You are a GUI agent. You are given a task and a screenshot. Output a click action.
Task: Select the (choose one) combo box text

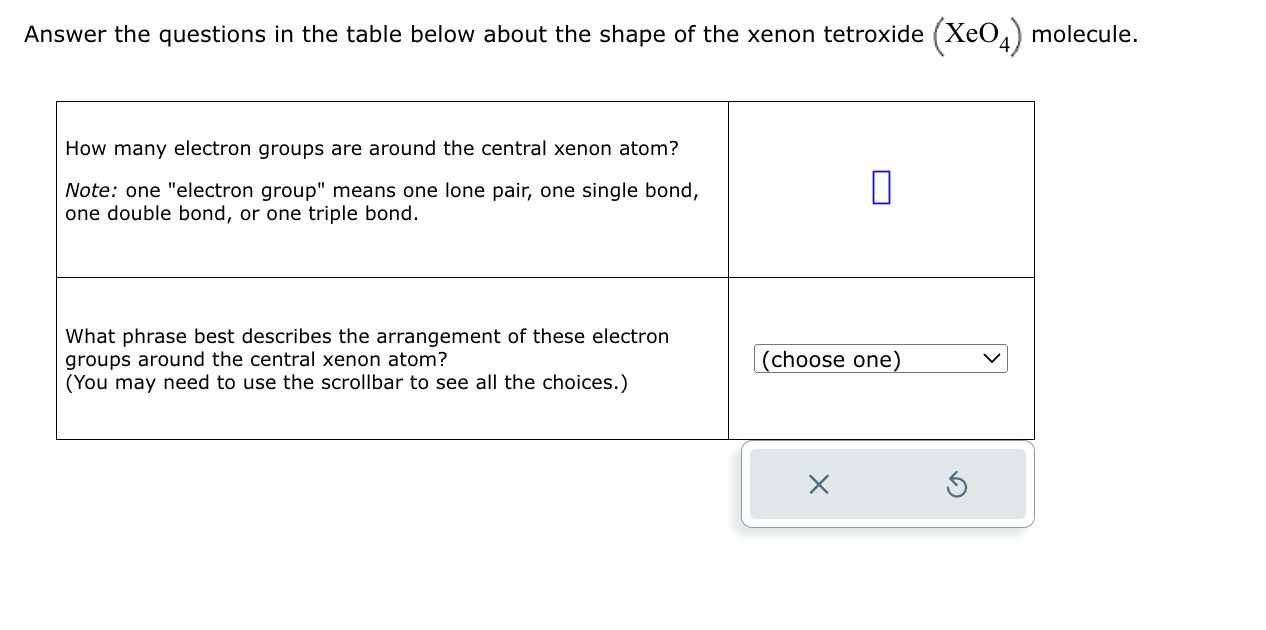pos(830,358)
